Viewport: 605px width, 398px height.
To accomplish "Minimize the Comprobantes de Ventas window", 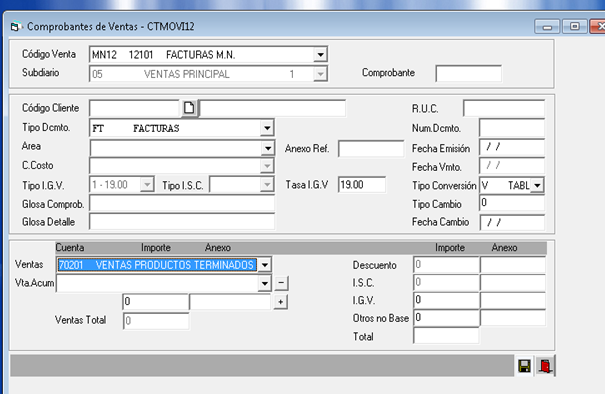I will tap(547, 27).
